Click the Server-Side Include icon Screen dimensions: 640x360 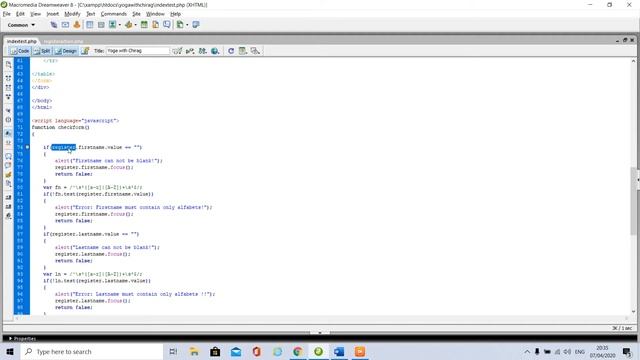pyautogui.click(x=156, y=25)
